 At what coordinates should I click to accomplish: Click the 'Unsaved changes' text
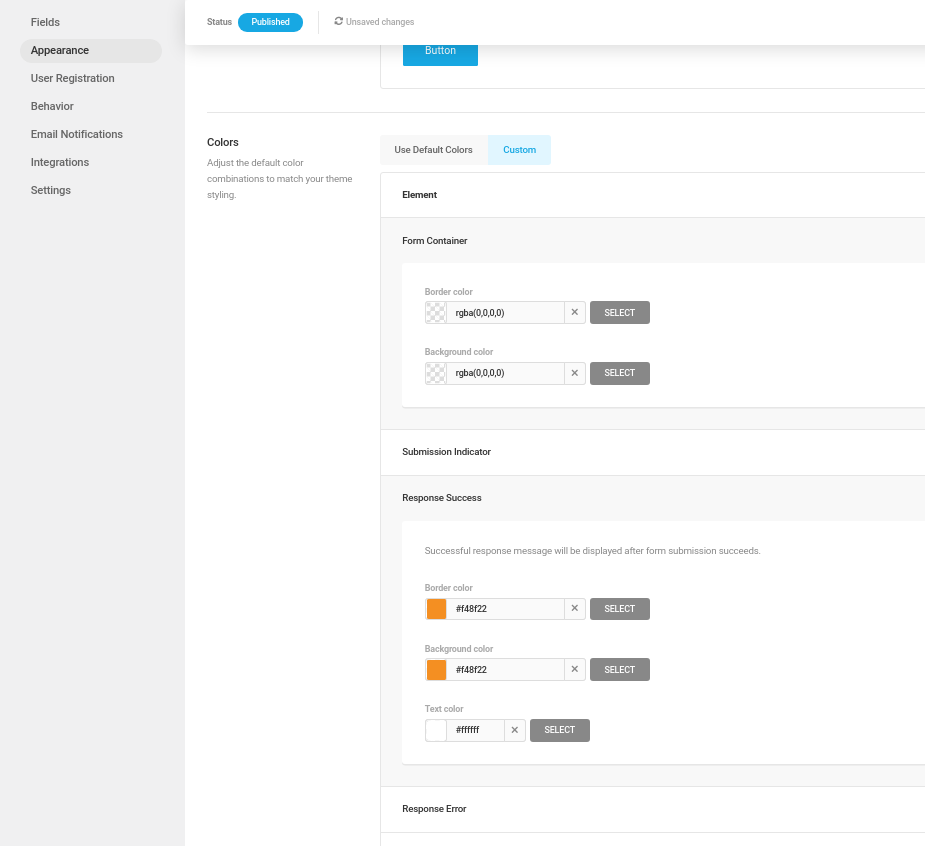(x=380, y=22)
